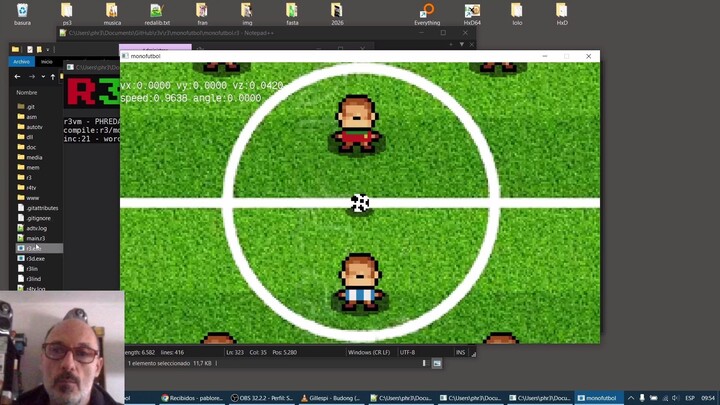Image resolution: width=720 pixels, height=405 pixels.
Task: Select the main.r3 file
Action: click(x=35, y=238)
